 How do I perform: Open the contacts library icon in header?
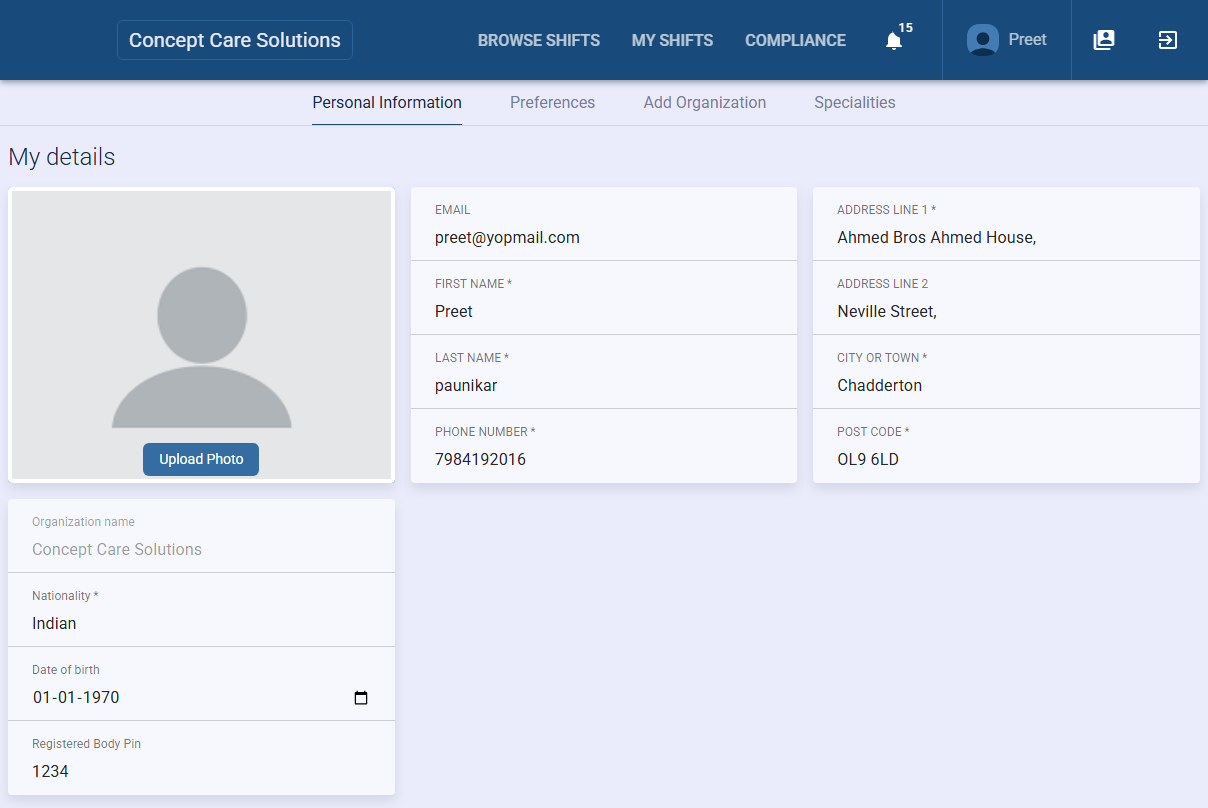coord(1104,40)
